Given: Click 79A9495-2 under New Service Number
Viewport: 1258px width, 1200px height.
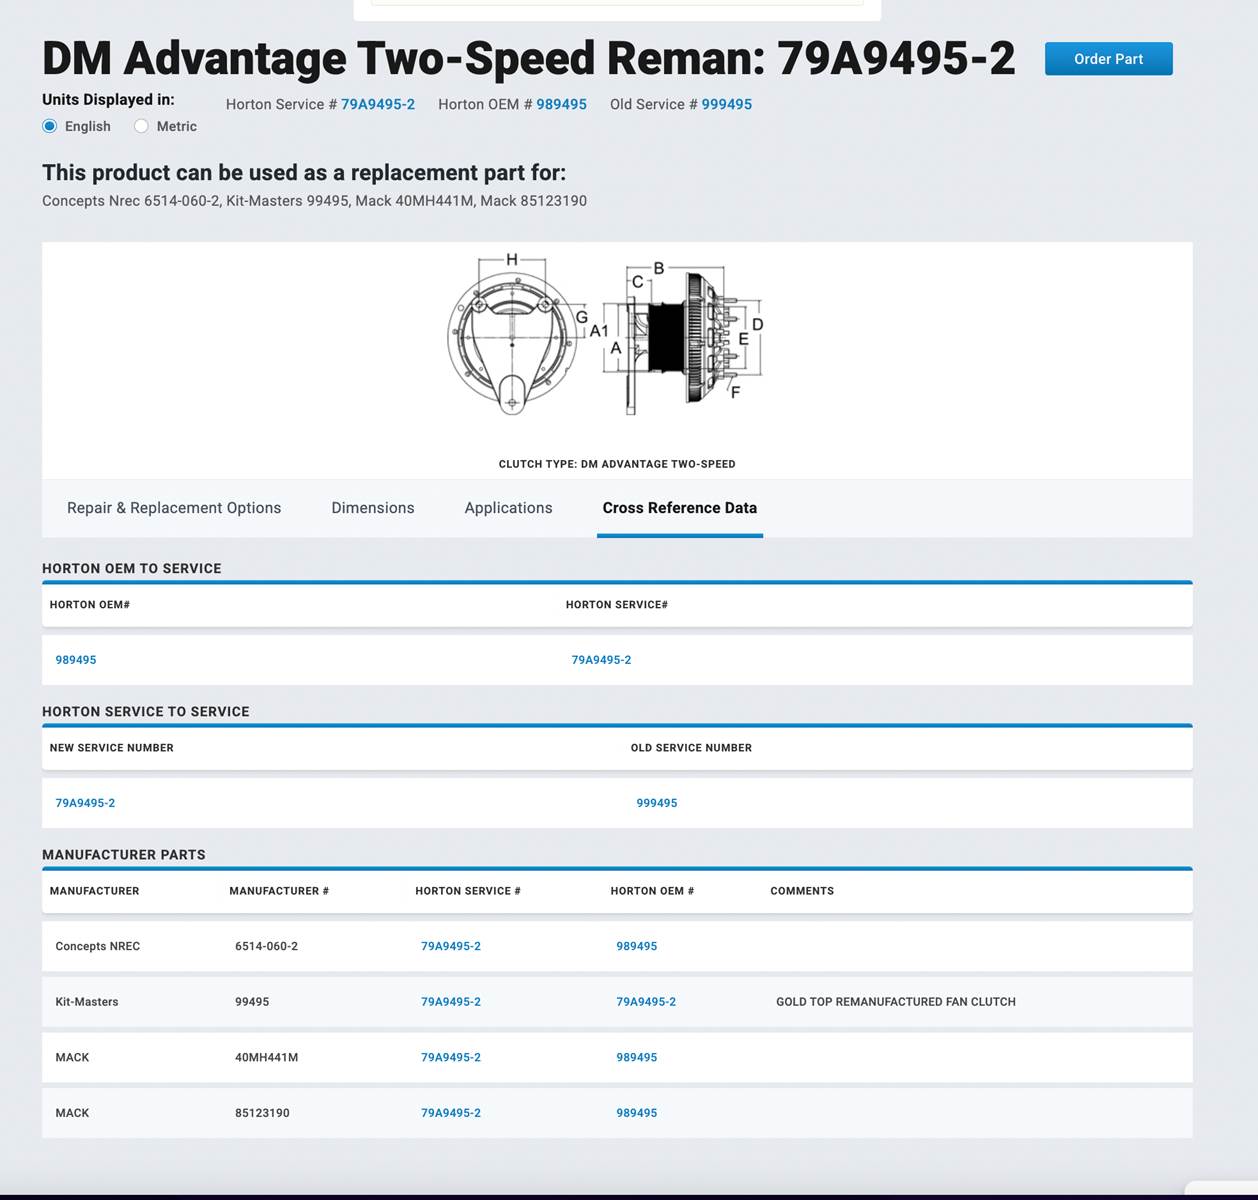Looking at the screenshot, I should tap(85, 803).
